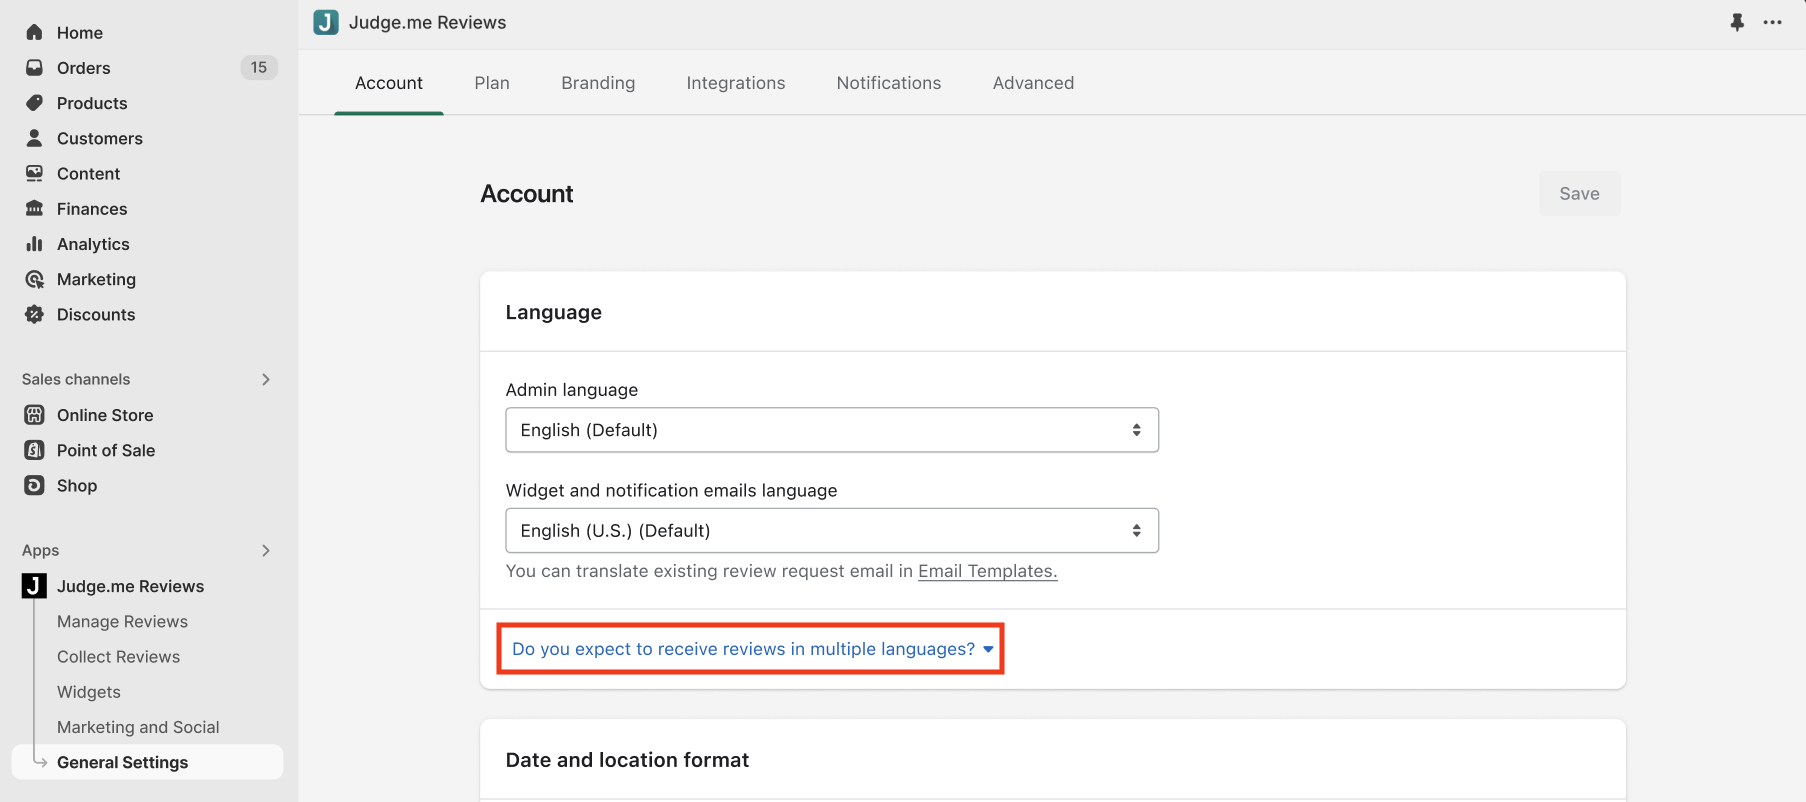
Task: Click the Home icon in sidebar
Action: (x=34, y=32)
